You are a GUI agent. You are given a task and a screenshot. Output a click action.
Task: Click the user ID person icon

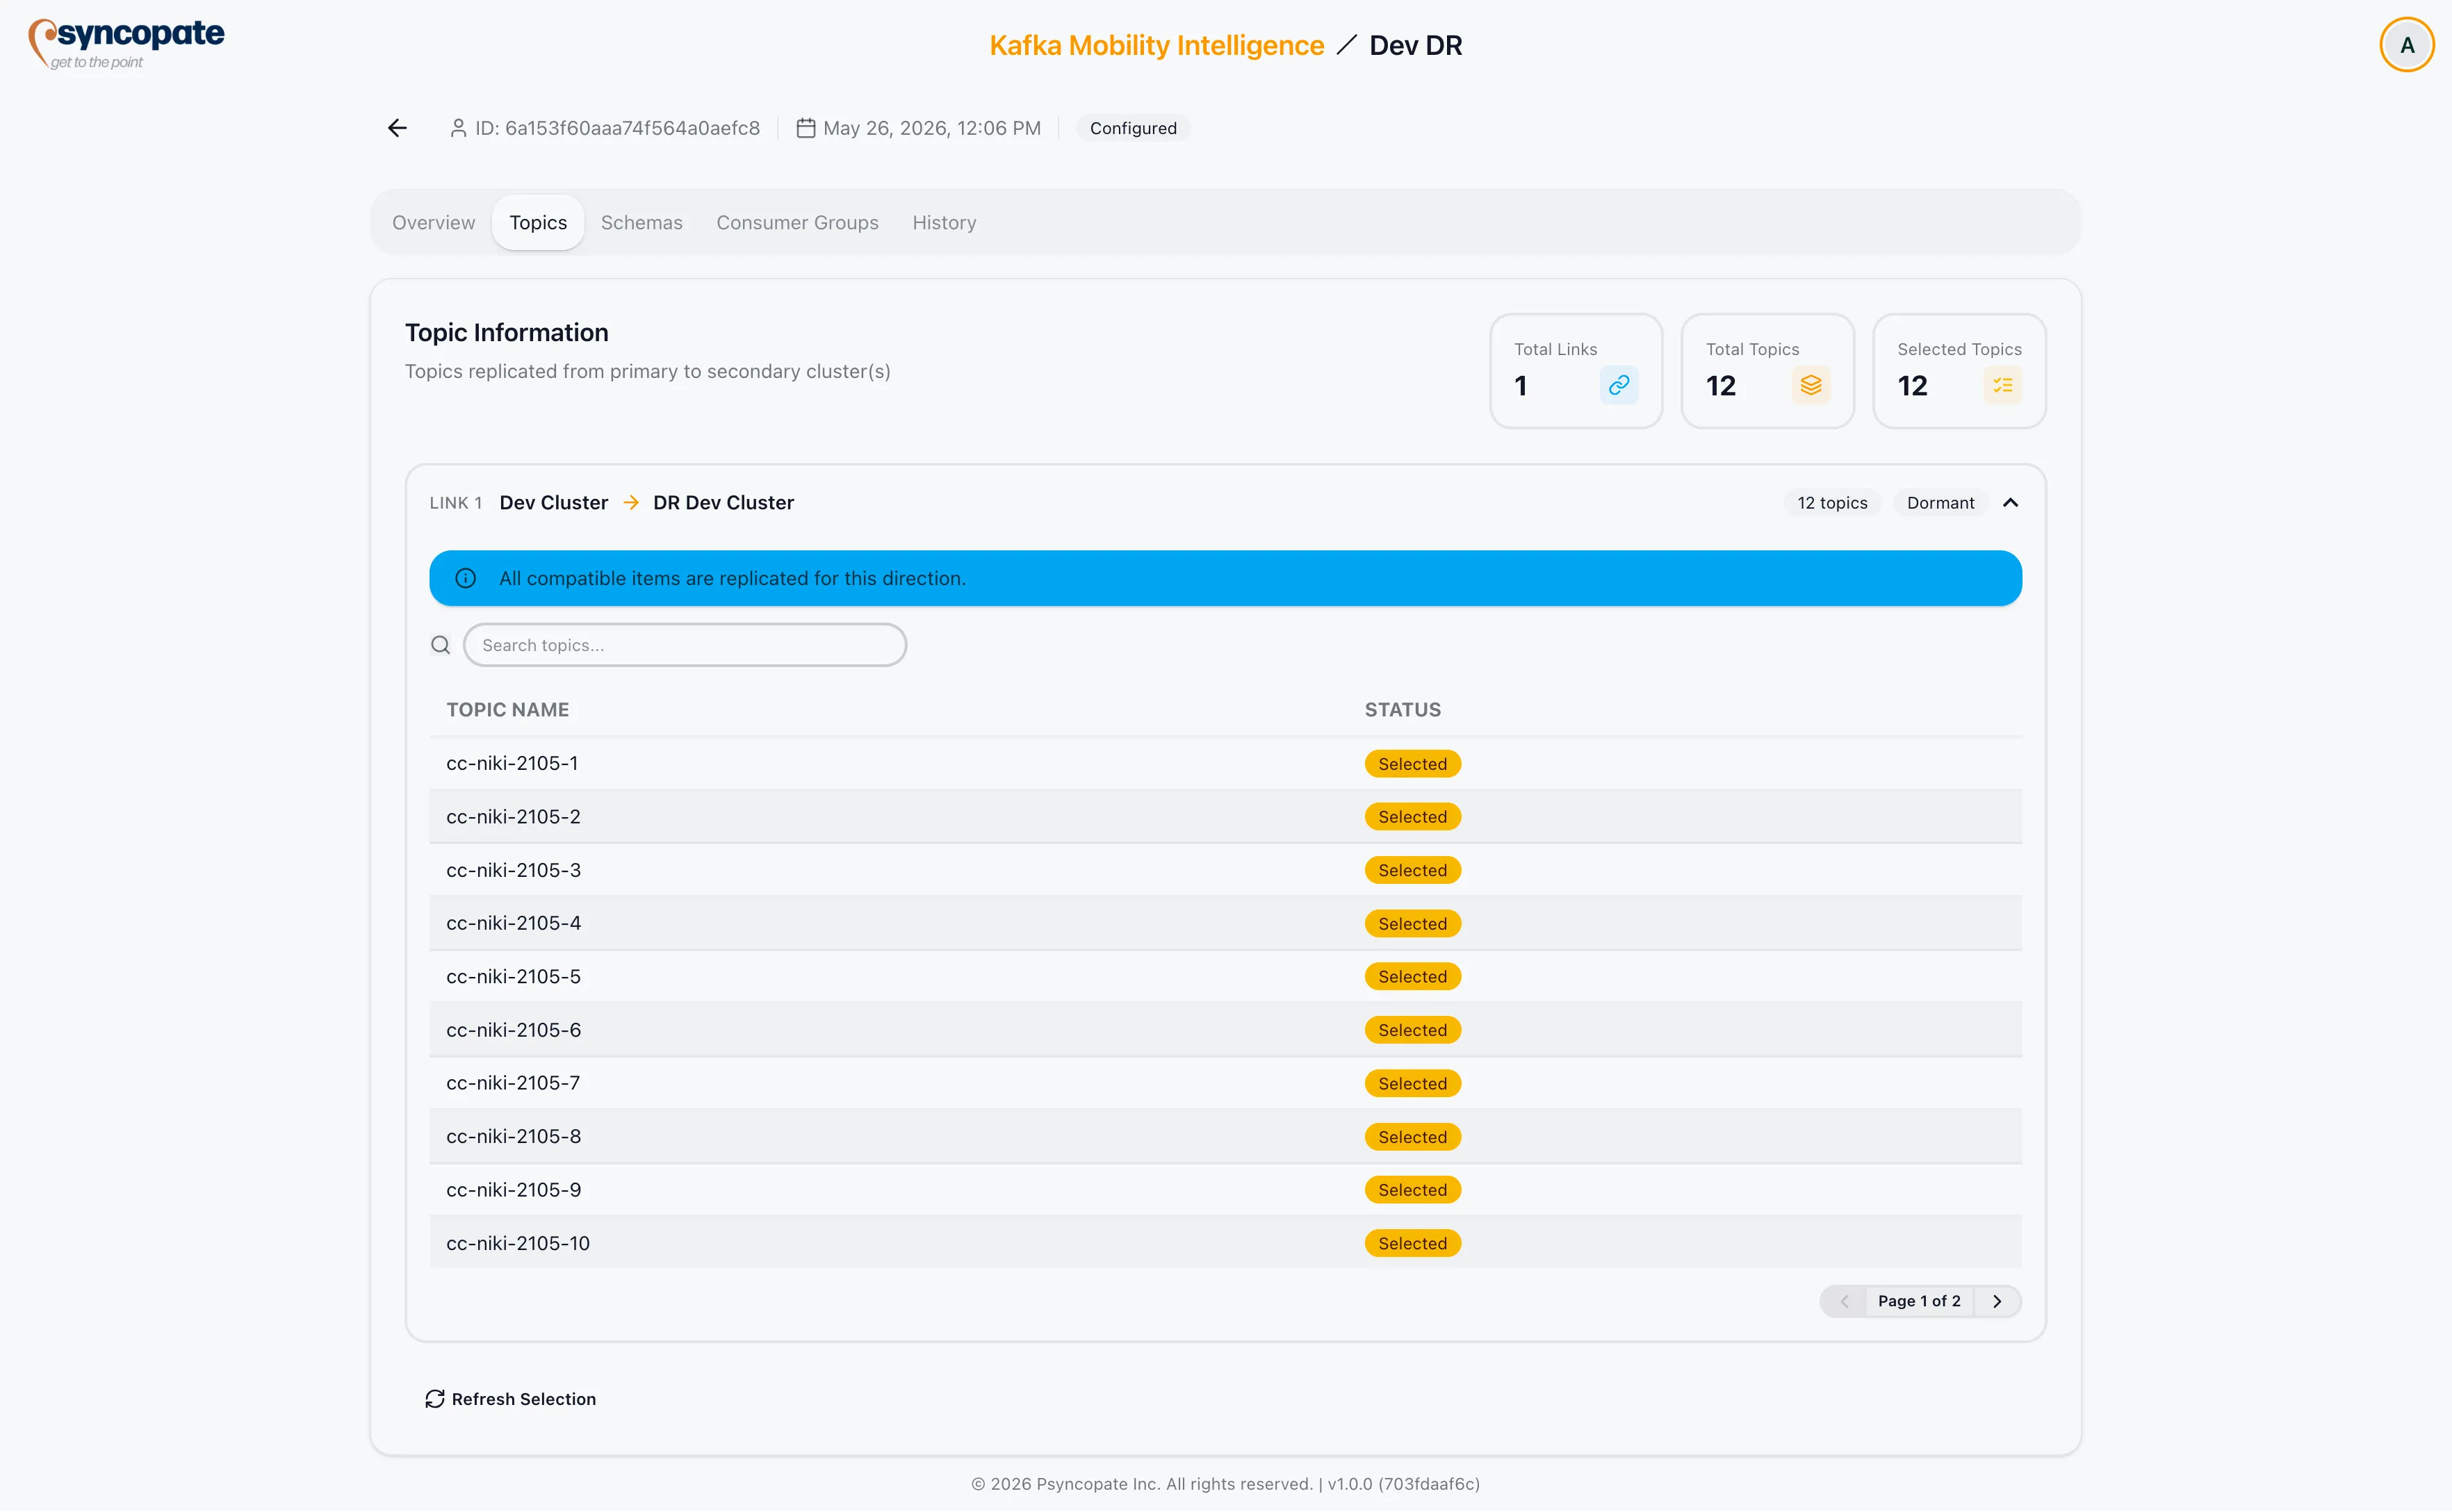pos(458,128)
